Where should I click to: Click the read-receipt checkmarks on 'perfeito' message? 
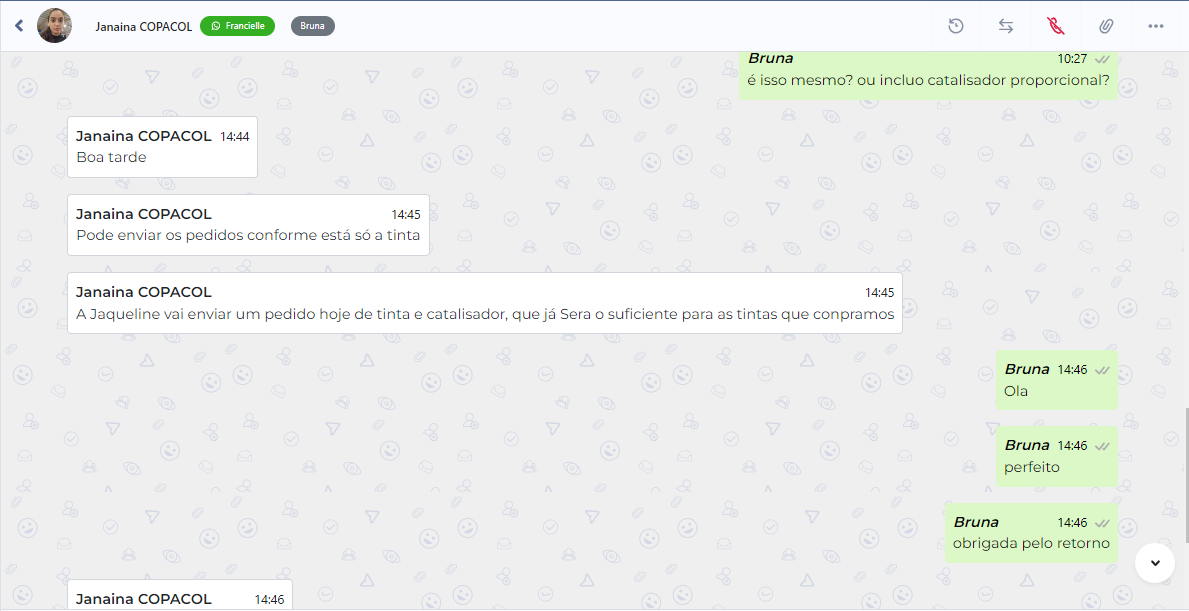click(1103, 446)
